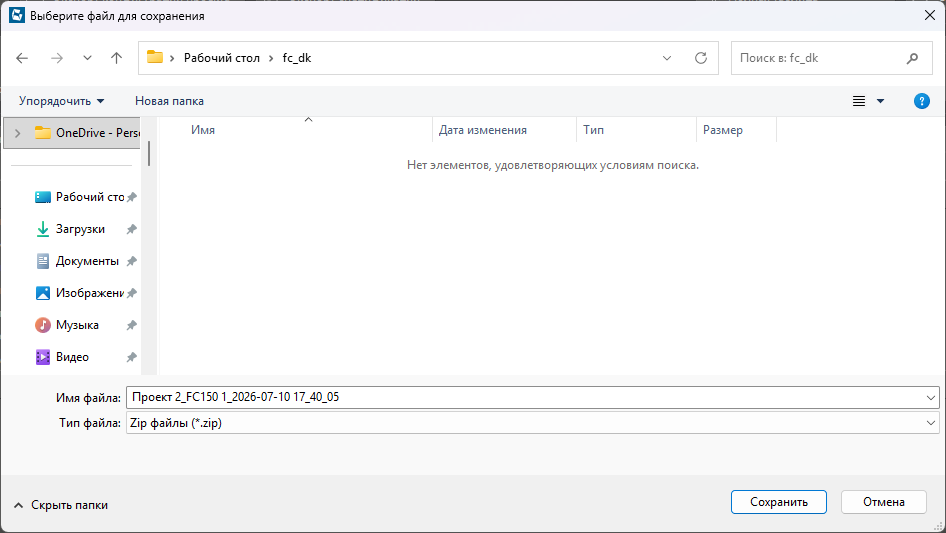This screenshot has height=533, width=946.
Task: Click the pin icon next to Музыка
Action: click(x=132, y=325)
